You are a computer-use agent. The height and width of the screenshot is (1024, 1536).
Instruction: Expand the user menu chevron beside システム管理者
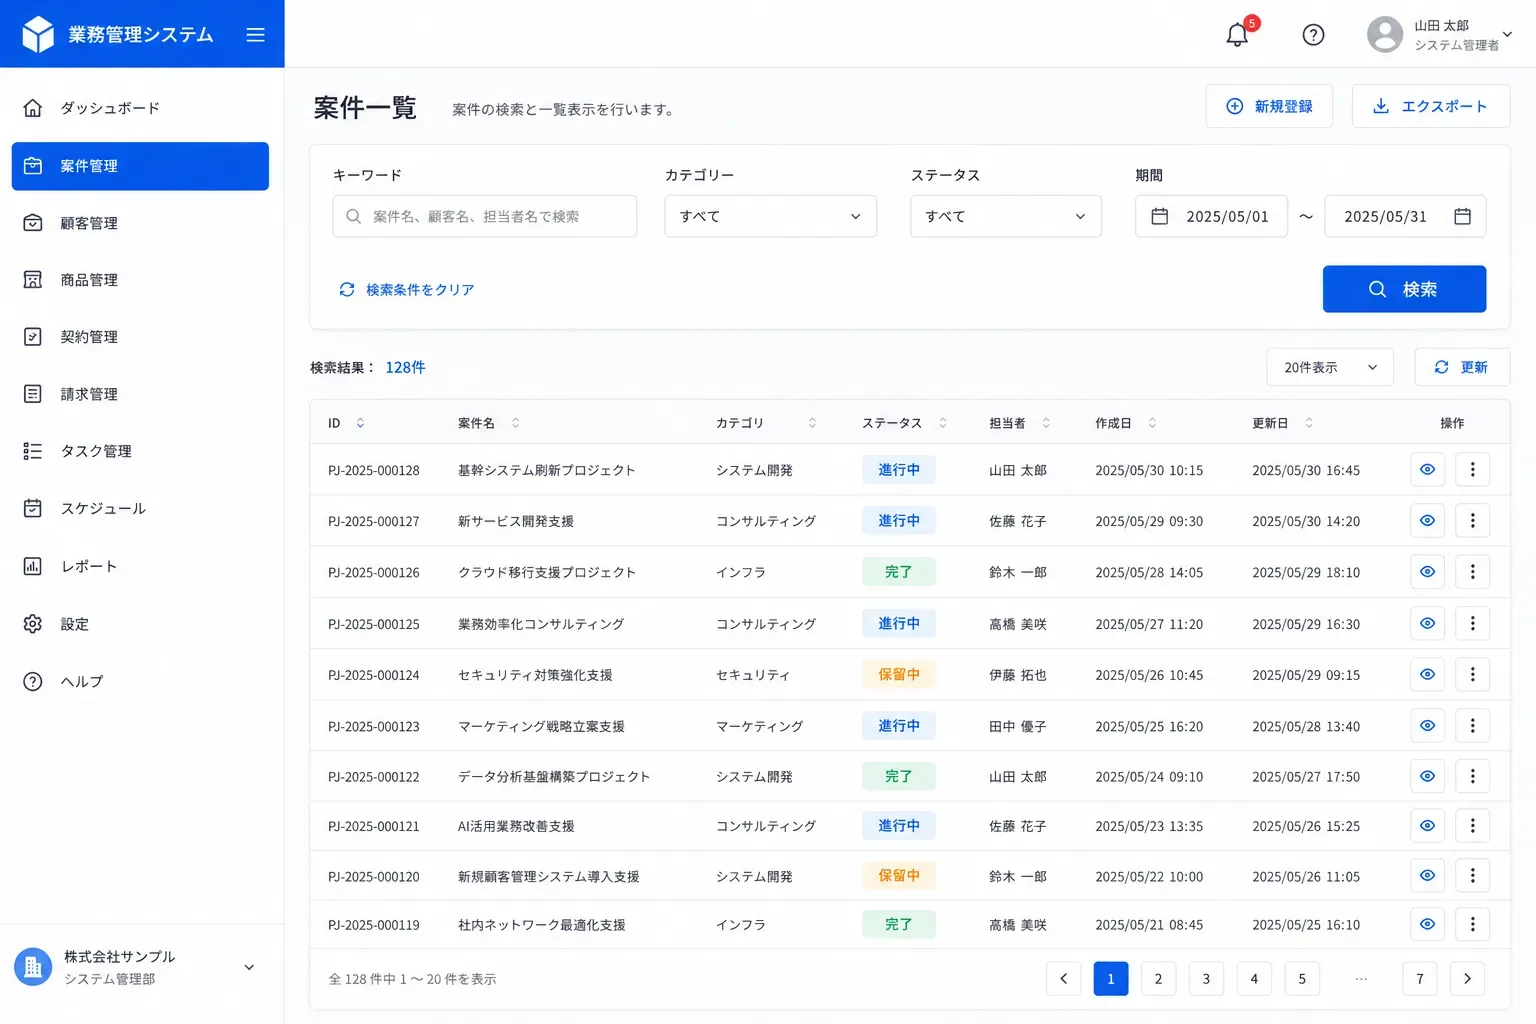click(1508, 35)
